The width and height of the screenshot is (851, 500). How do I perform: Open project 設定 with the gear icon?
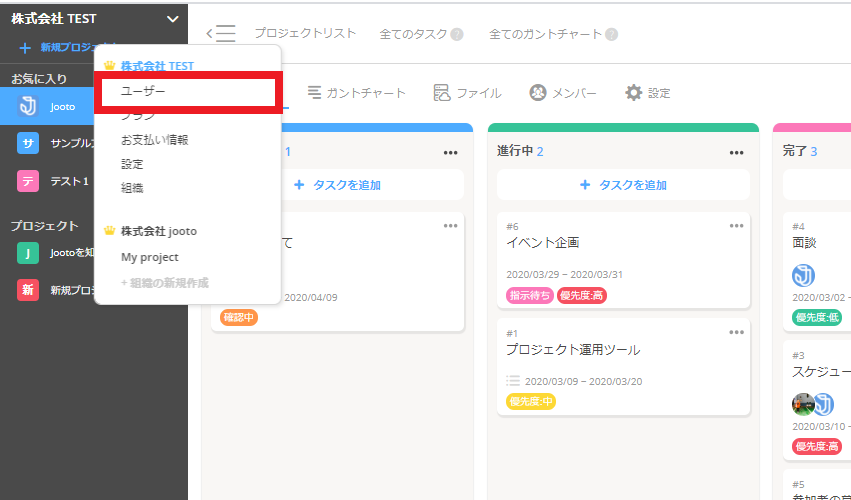pyautogui.click(x=647, y=93)
